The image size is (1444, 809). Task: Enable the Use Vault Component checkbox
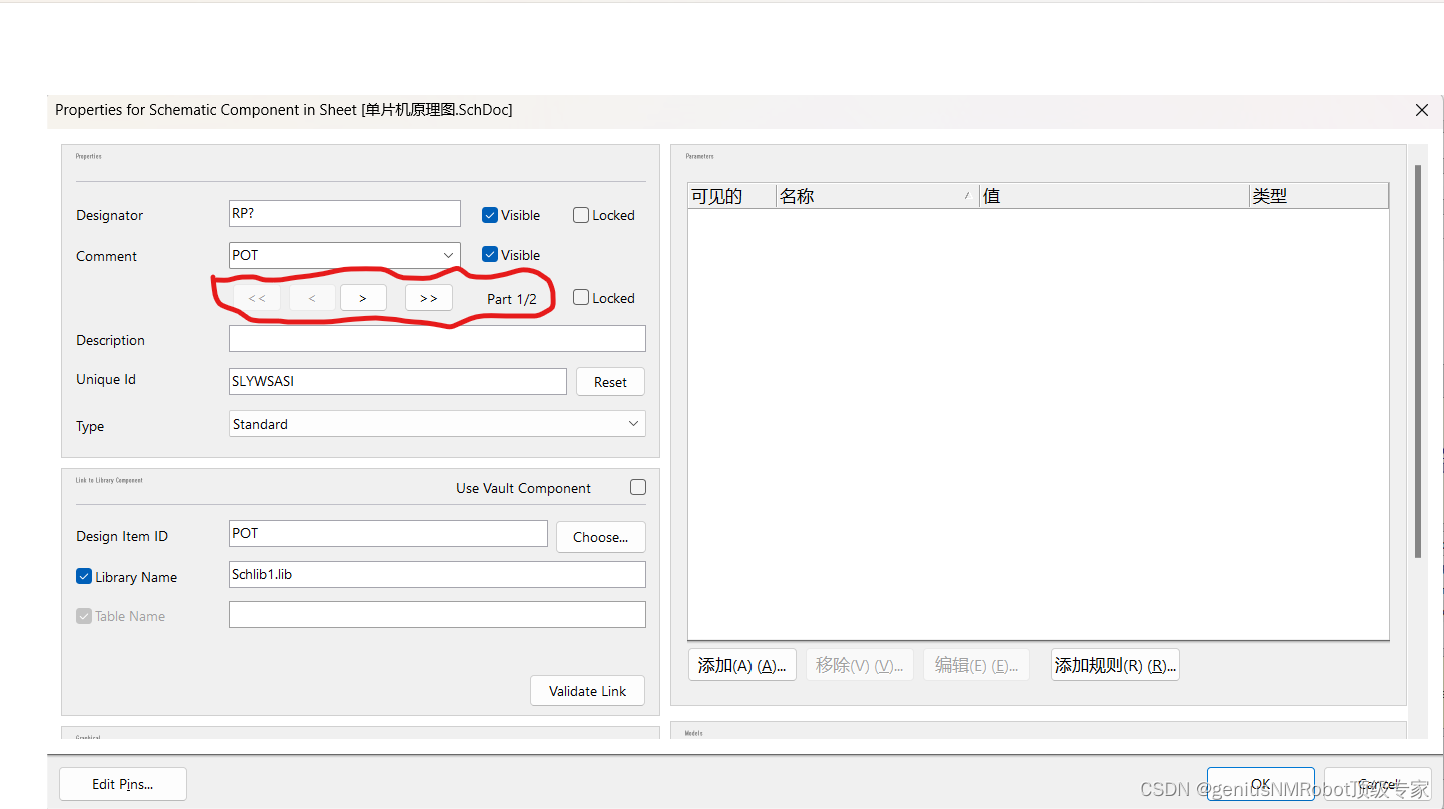637,487
